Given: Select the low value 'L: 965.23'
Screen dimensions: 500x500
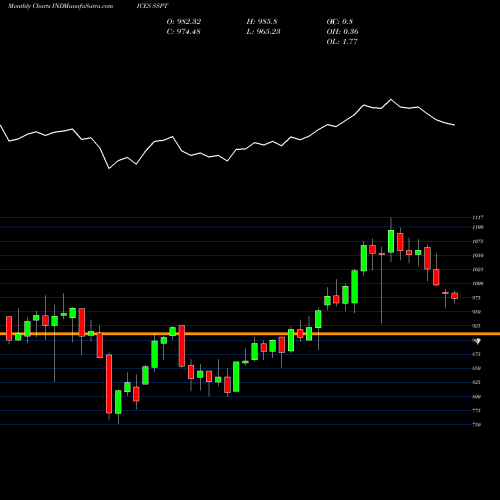Looking at the screenshot, I should point(263,32).
